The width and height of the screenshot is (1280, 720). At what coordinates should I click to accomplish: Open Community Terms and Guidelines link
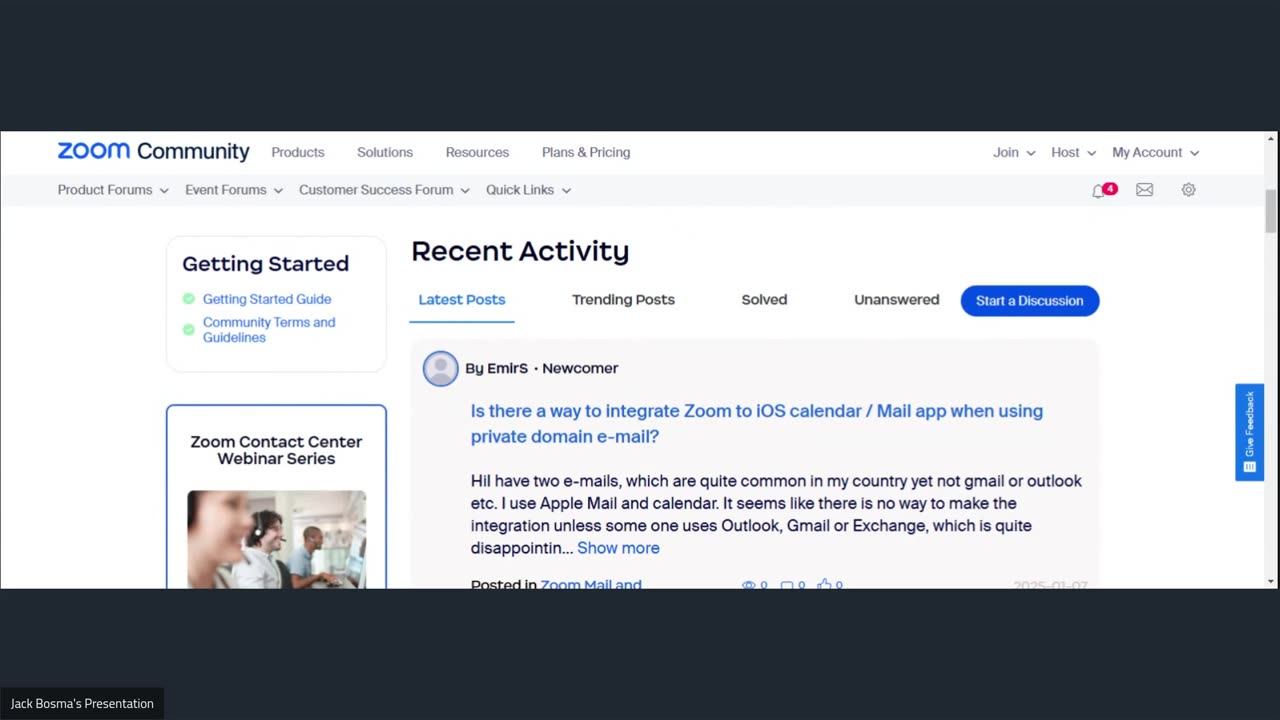click(x=269, y=330)
